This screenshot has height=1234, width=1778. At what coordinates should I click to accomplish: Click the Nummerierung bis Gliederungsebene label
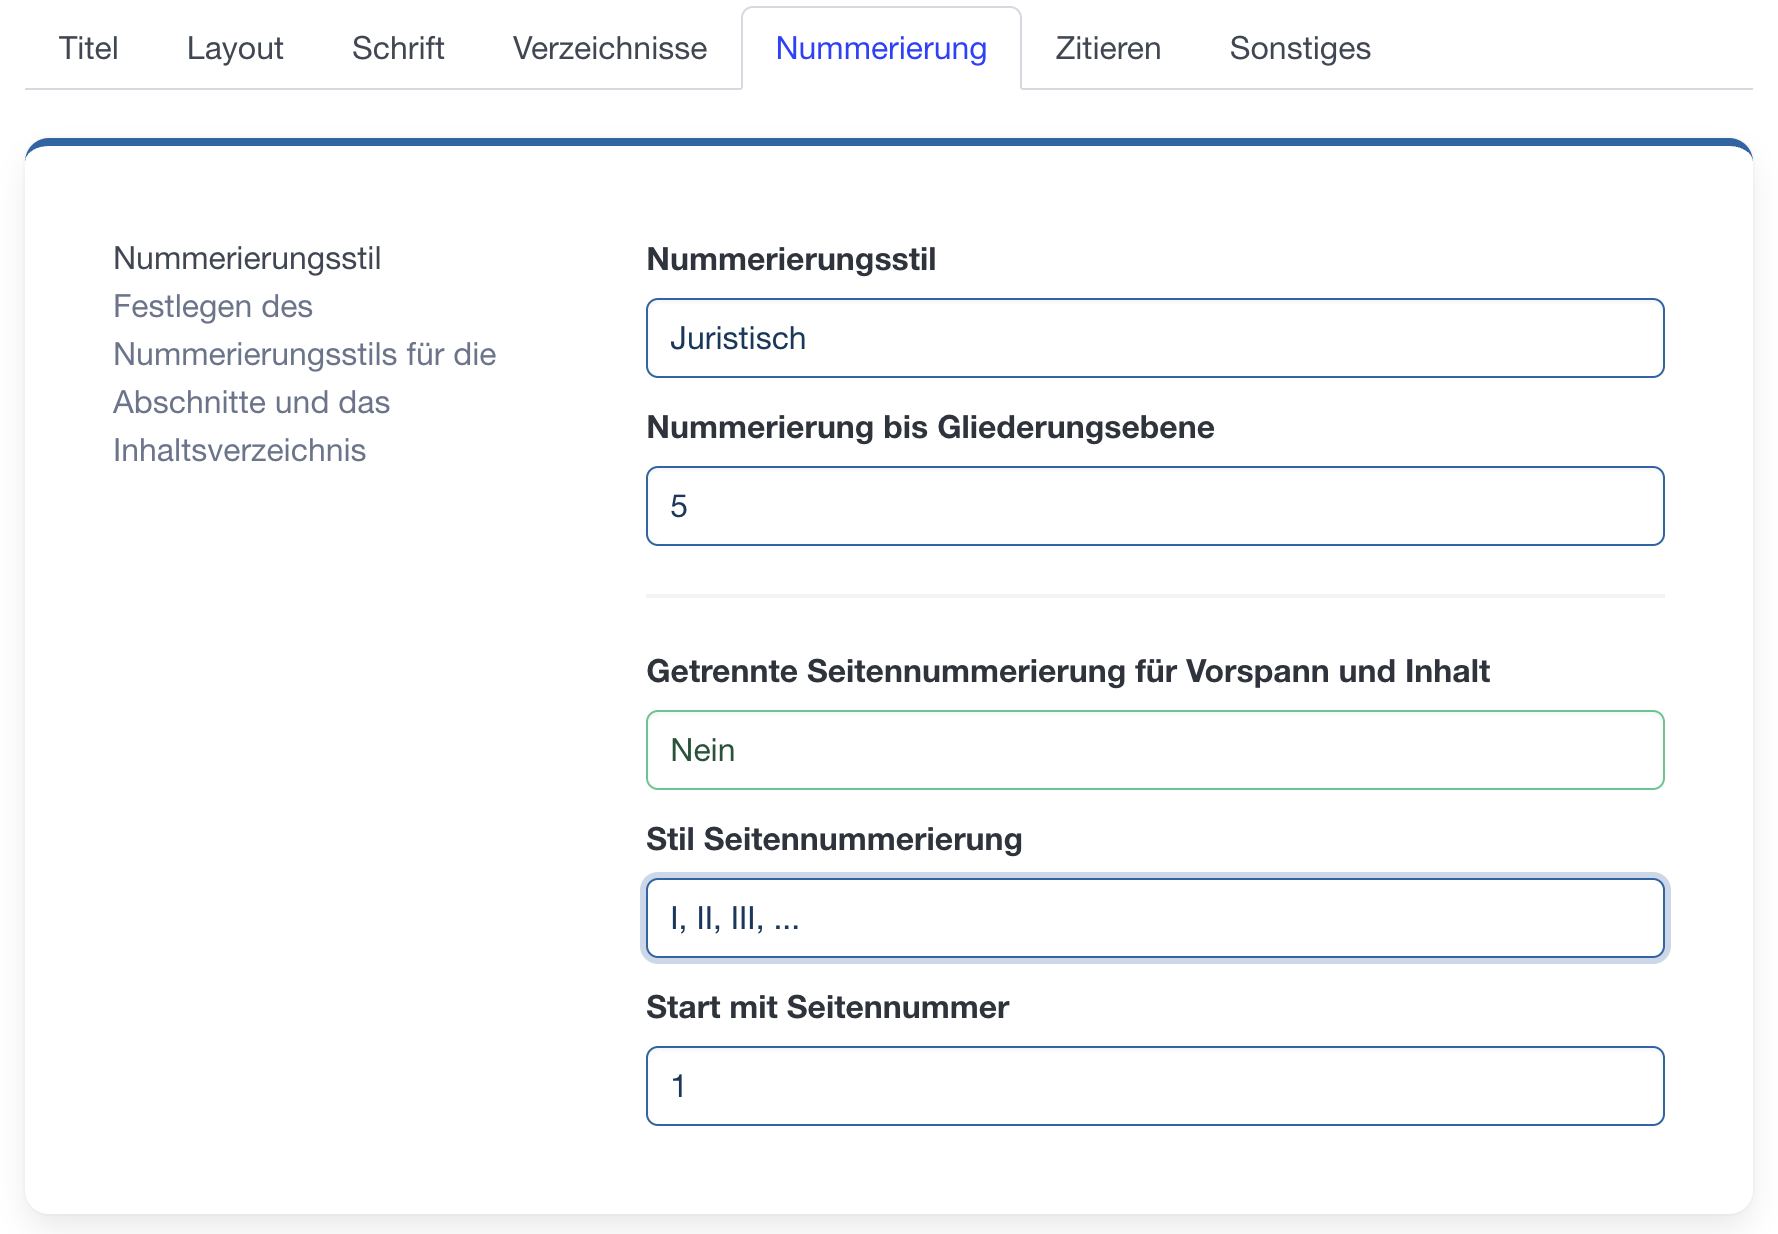click(x=930, y=427)
